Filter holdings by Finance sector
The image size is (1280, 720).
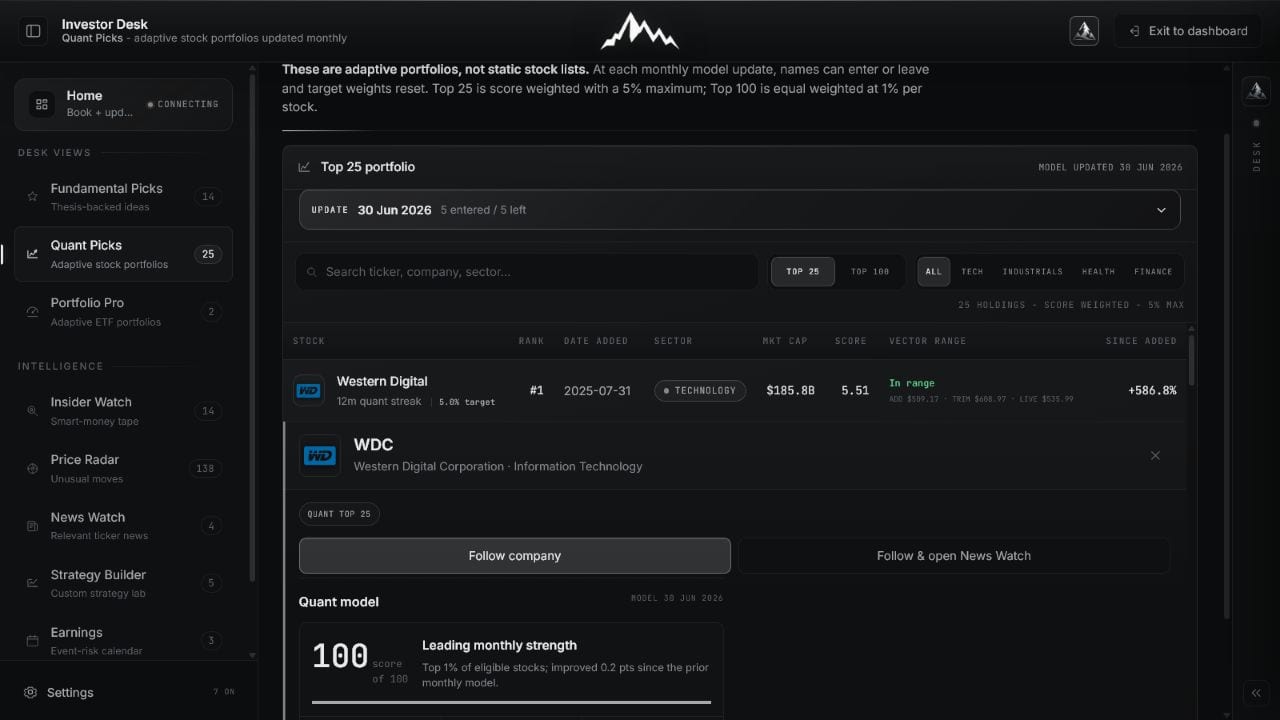[x=1153, y=272]
